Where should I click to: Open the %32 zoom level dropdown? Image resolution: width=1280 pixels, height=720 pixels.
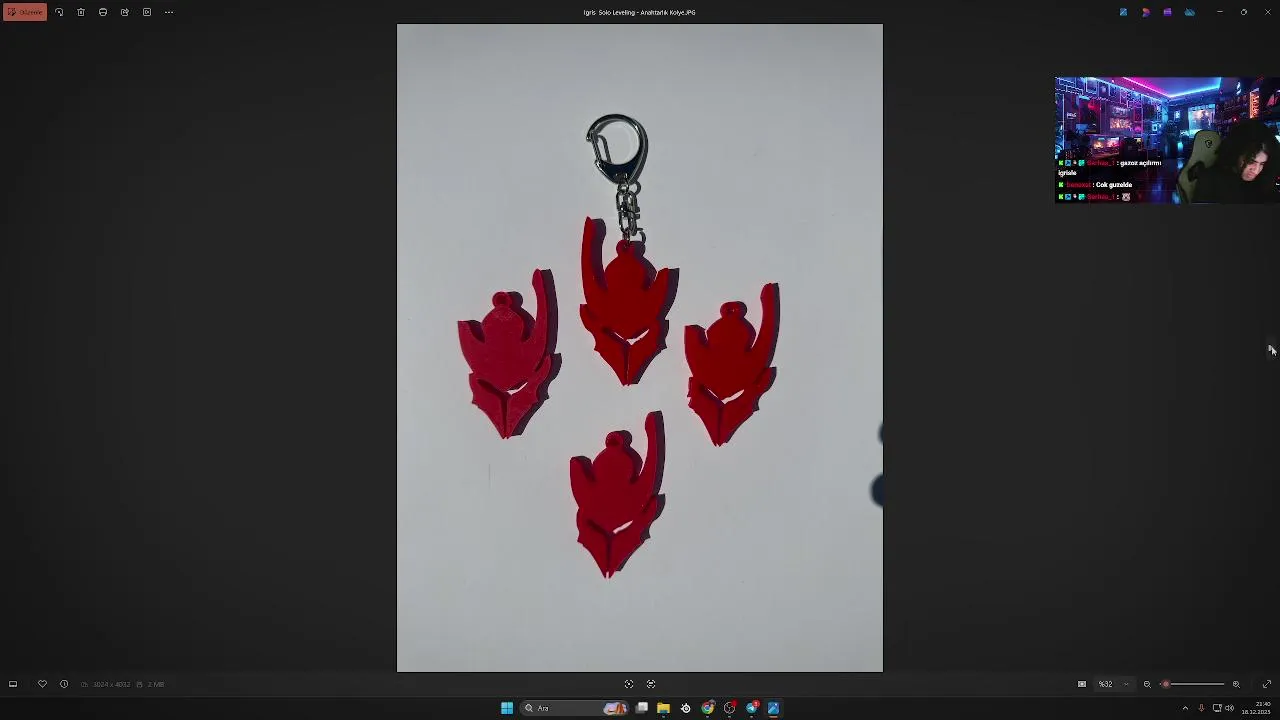[x=1113, y=684]
